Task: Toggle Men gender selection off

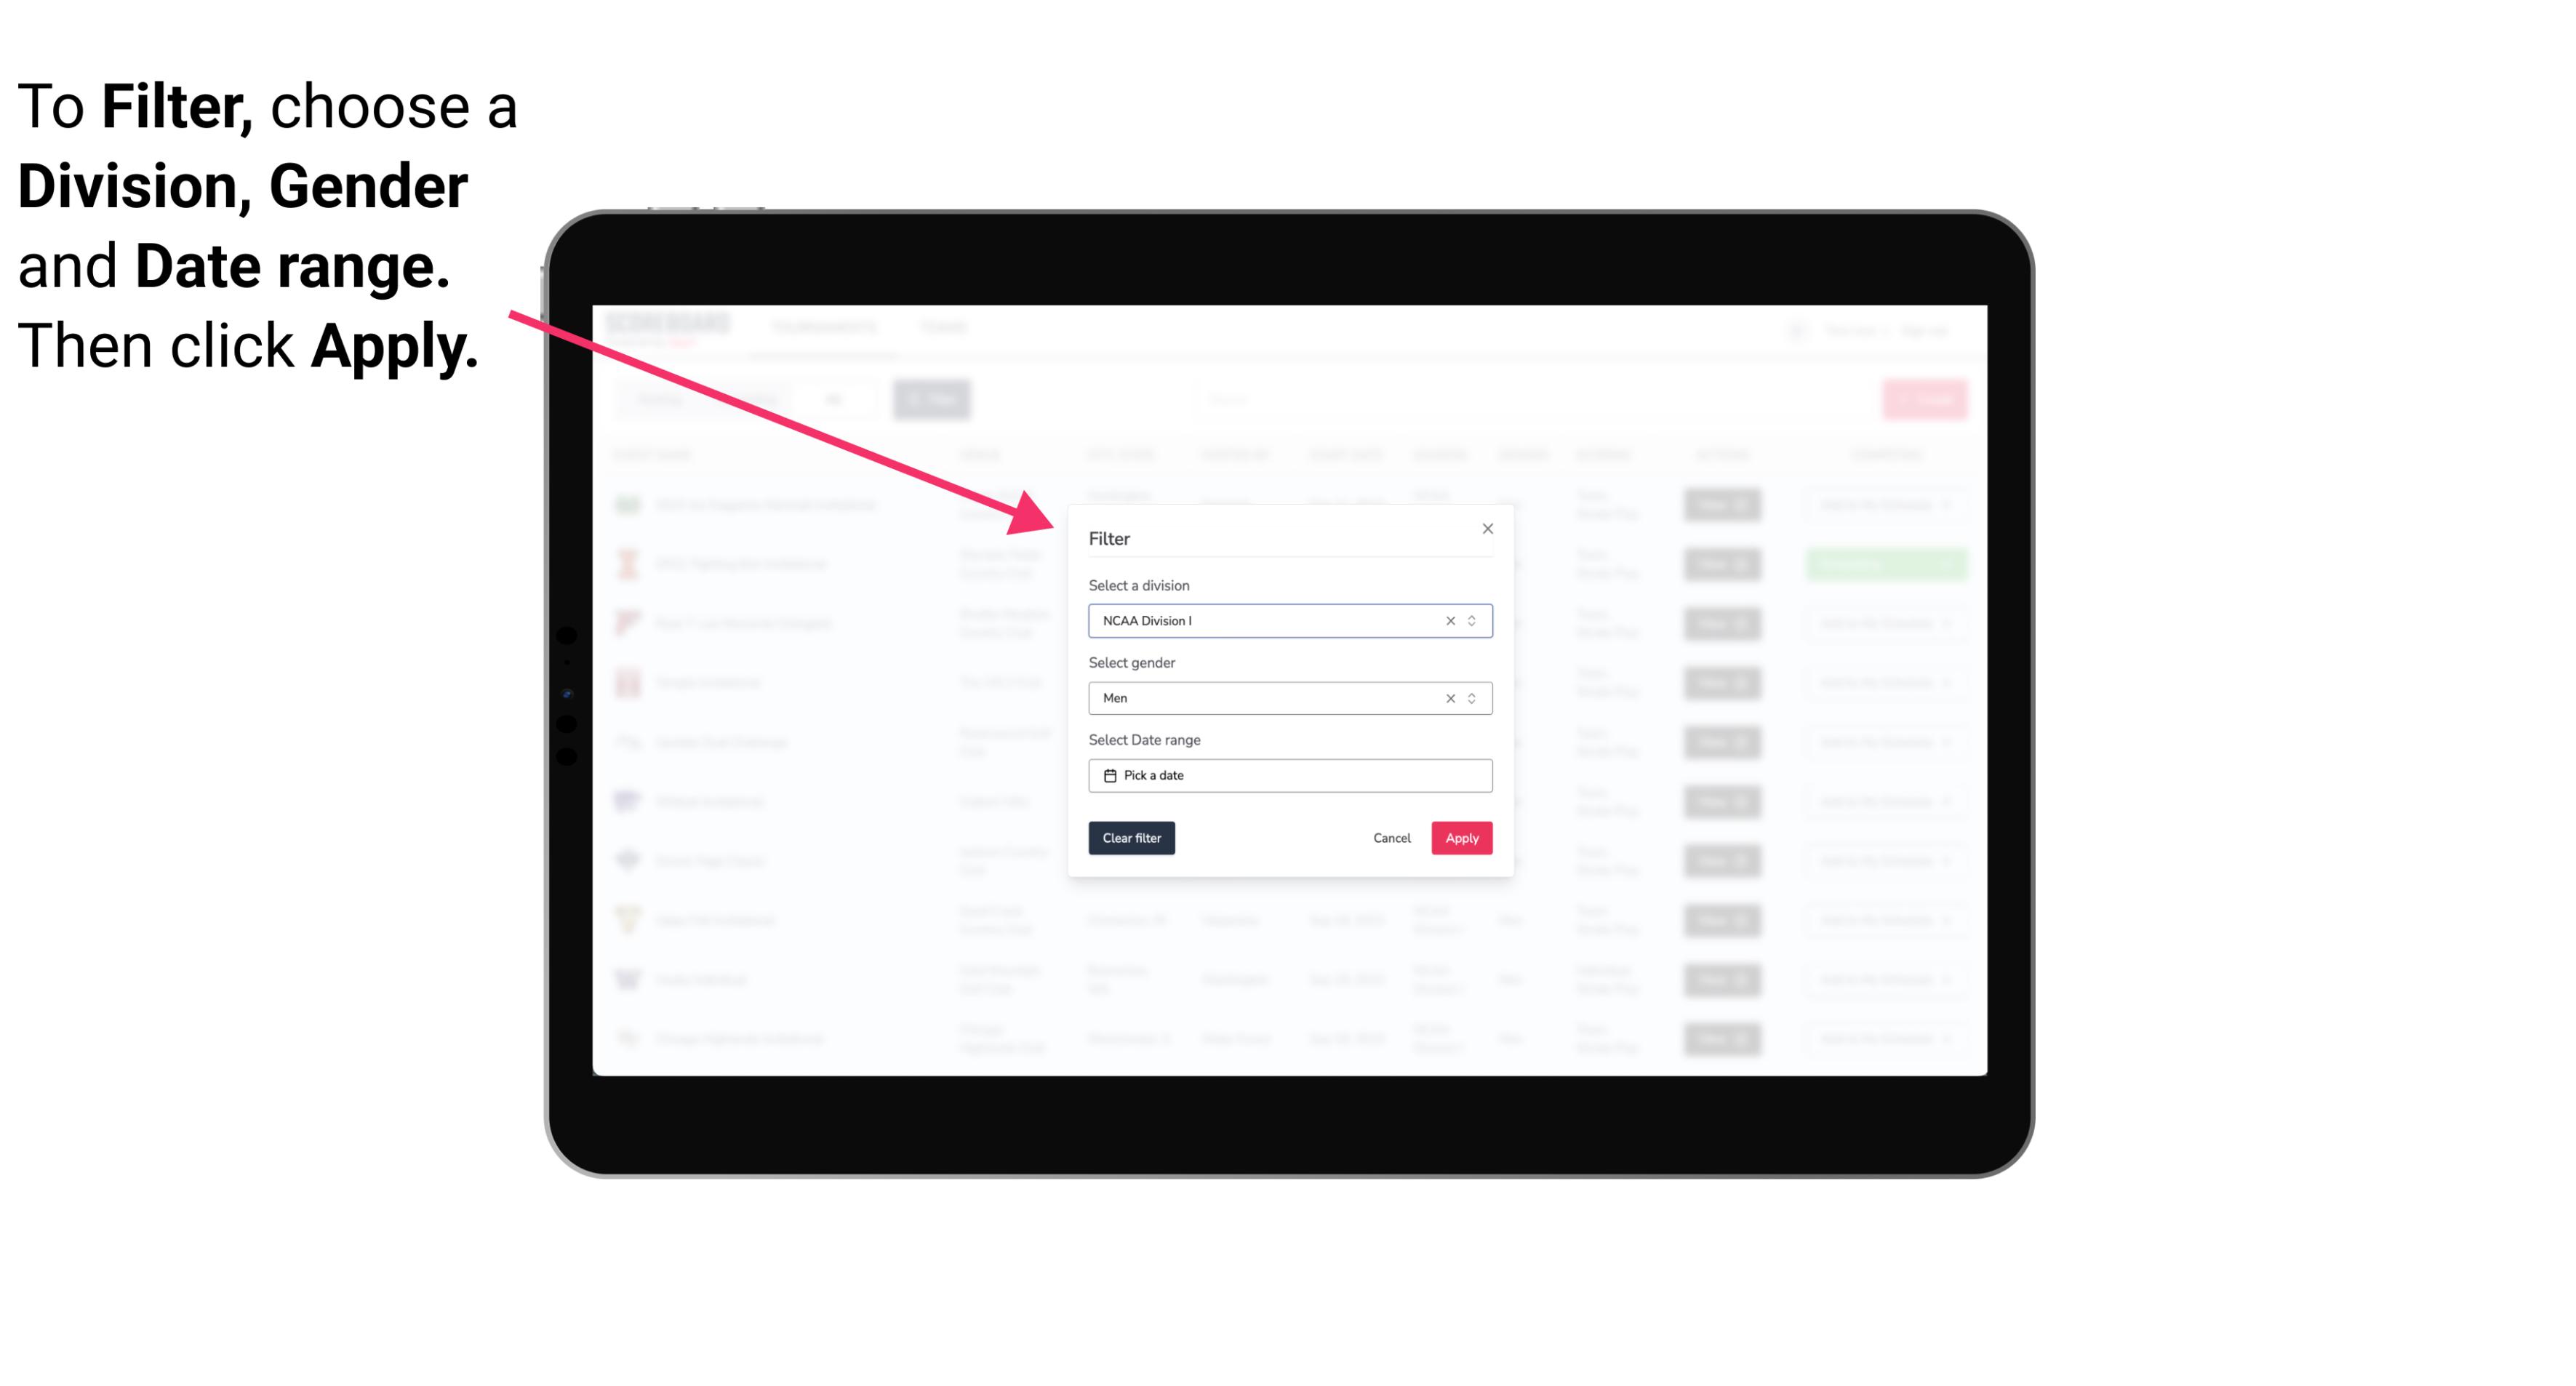Action: pyautogui.click(x=1447, y=698)
